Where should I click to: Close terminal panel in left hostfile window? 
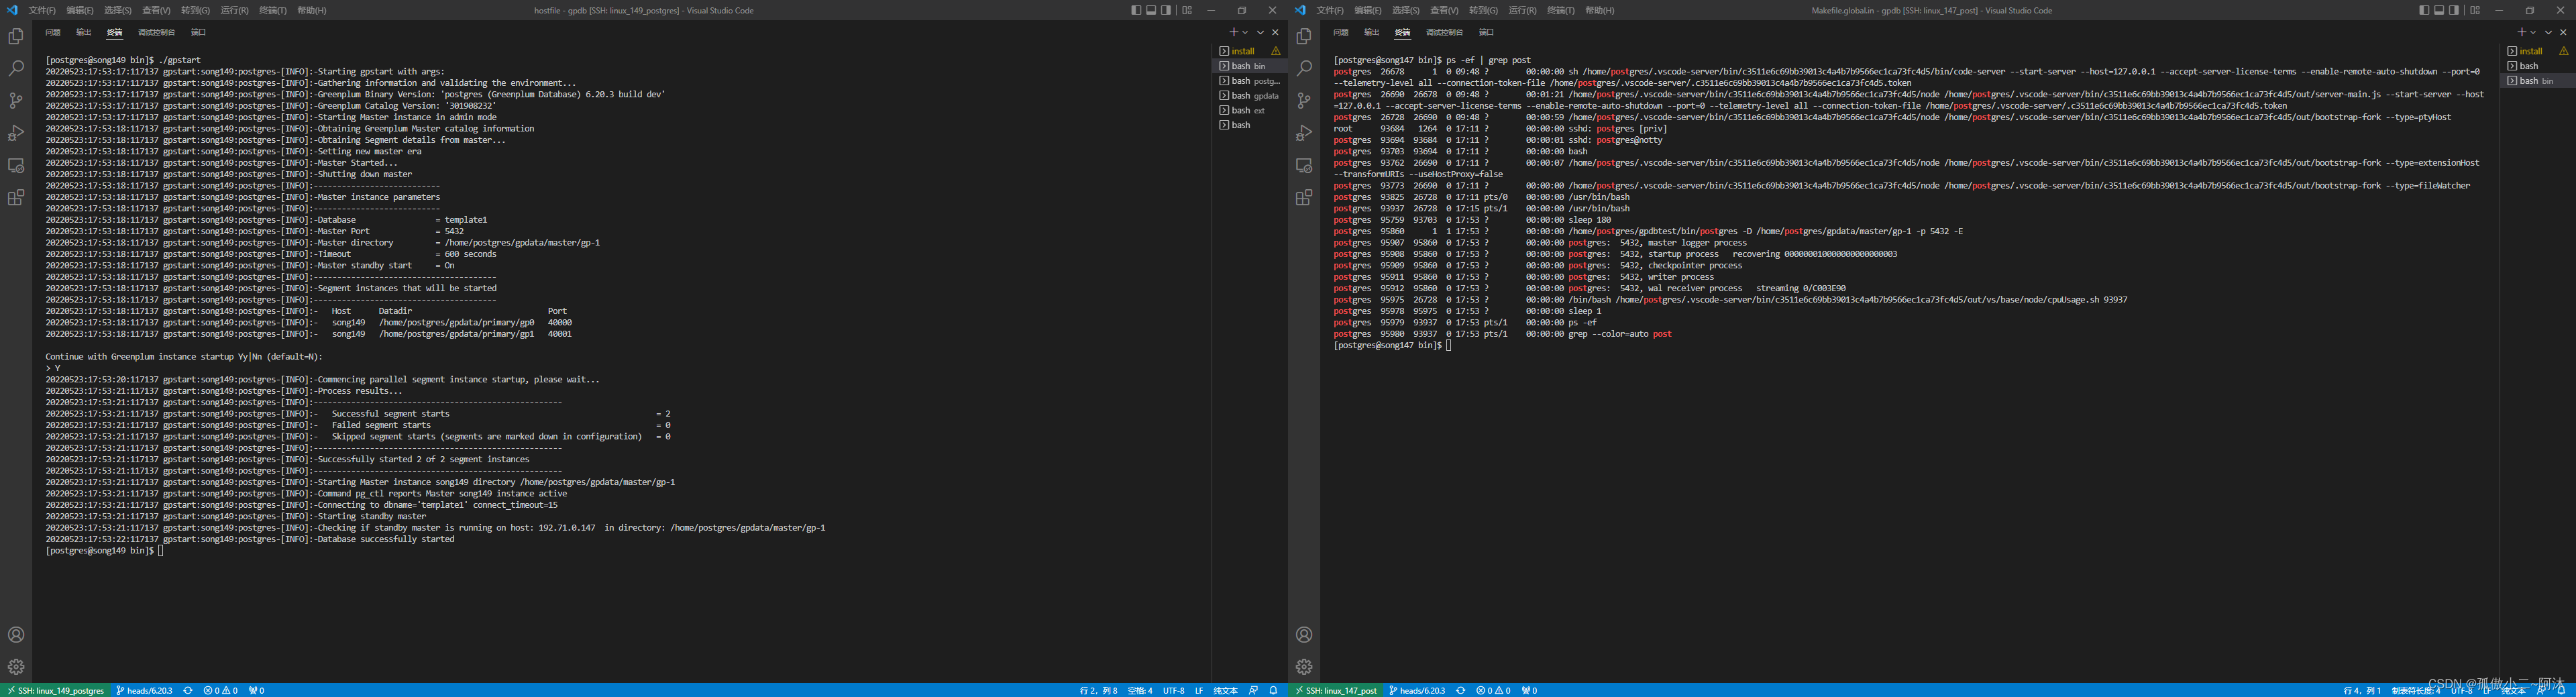click(x=1275, y=32)
